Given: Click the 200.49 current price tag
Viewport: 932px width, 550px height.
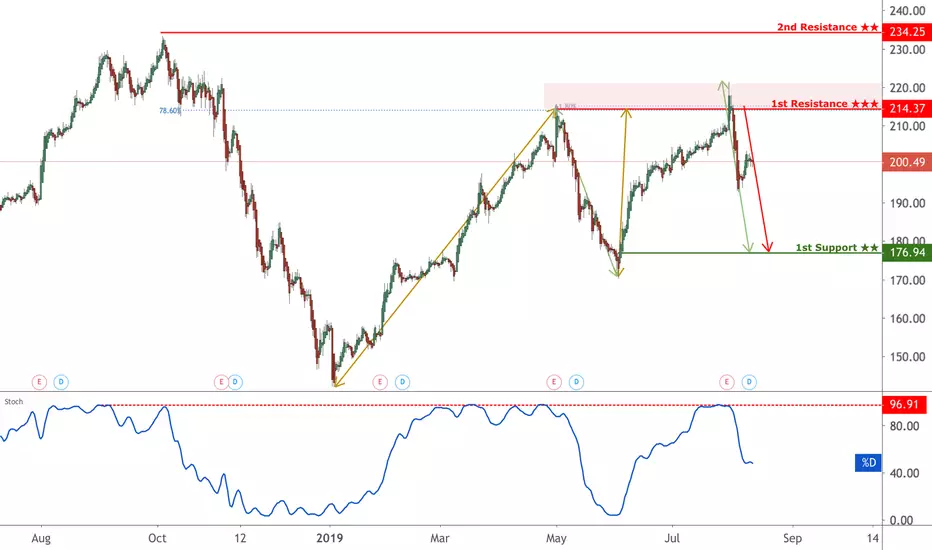Looking at the screenshot, I should 906,162.
